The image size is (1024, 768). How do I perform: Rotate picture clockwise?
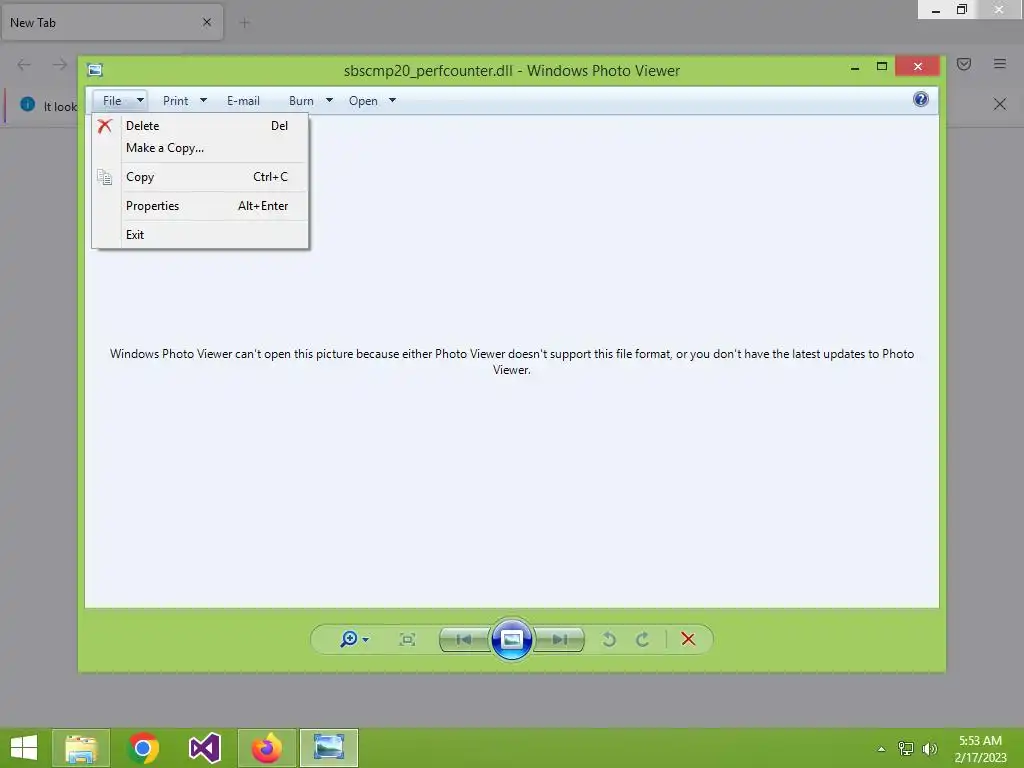point(643,639)
